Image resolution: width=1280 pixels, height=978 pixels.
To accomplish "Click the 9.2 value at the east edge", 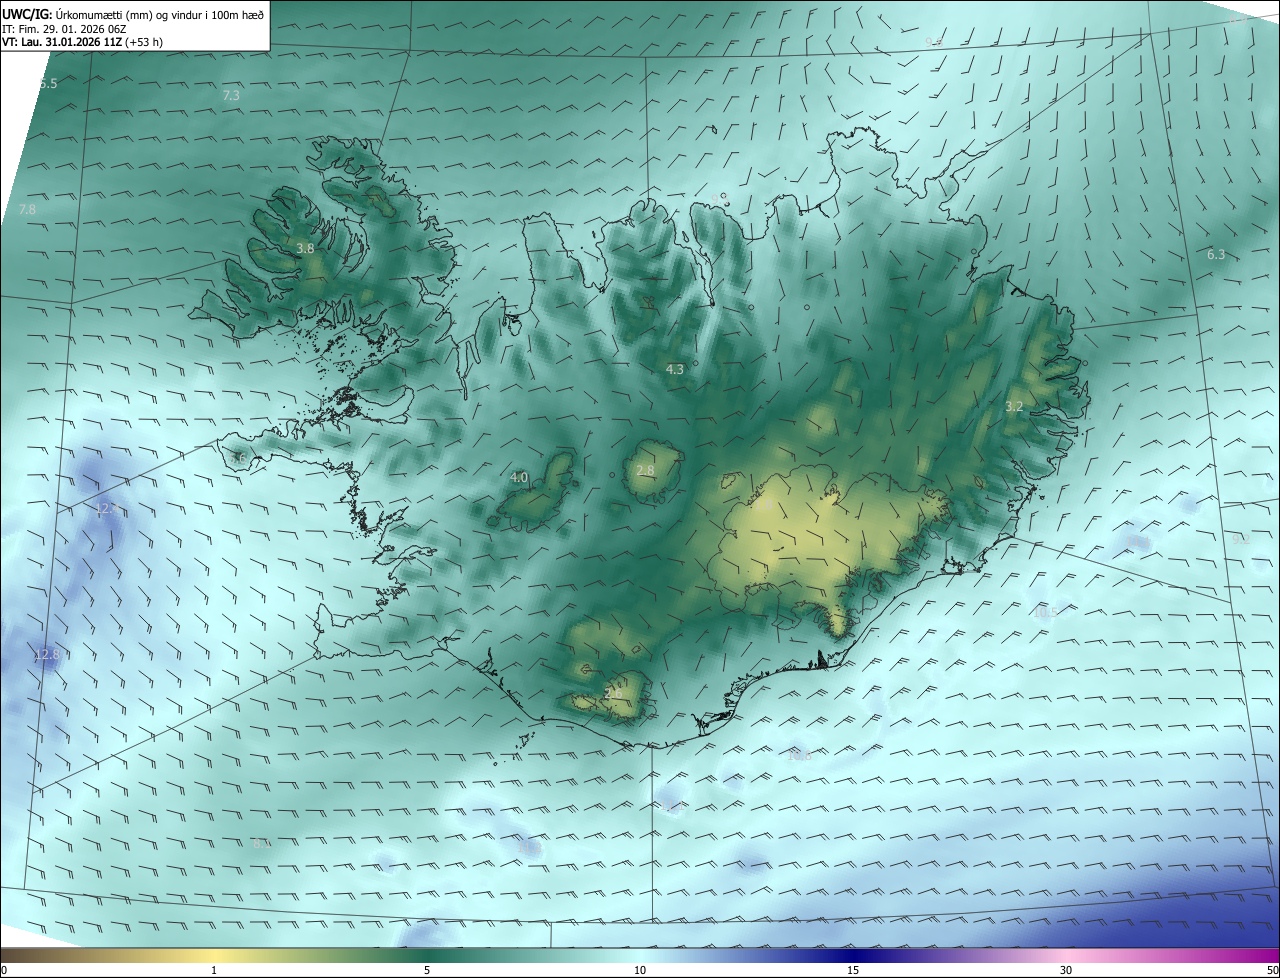I will 1241,538.
